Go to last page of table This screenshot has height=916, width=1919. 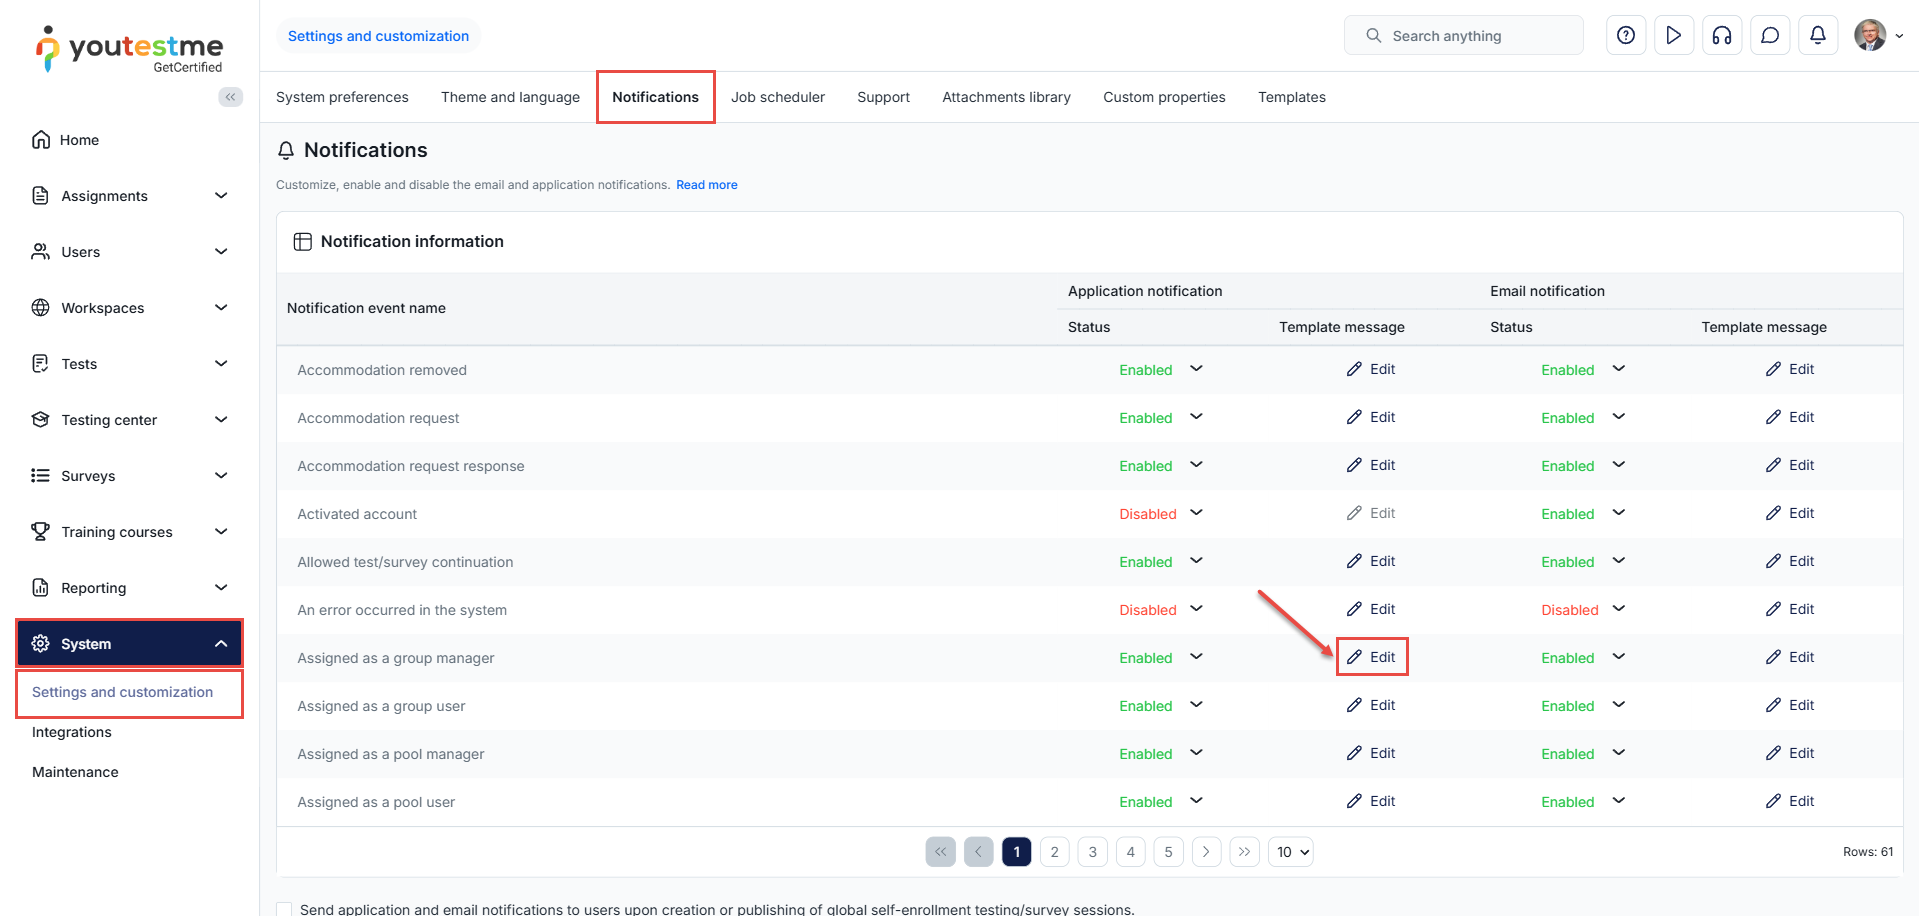pos(1244,852)
